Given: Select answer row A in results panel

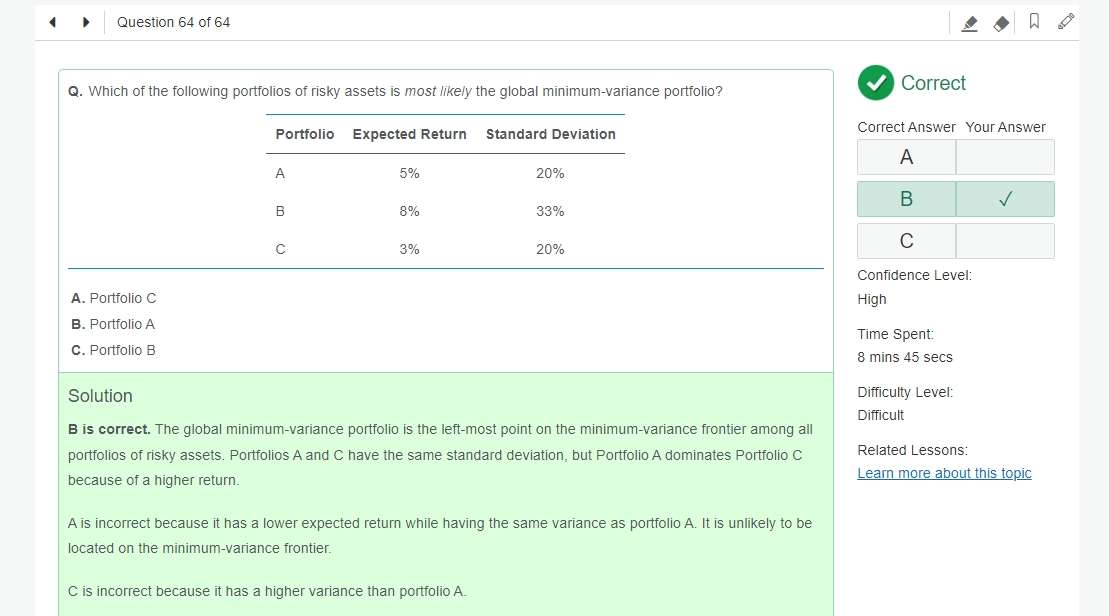Looking at the screenshot, I should 956,157.
